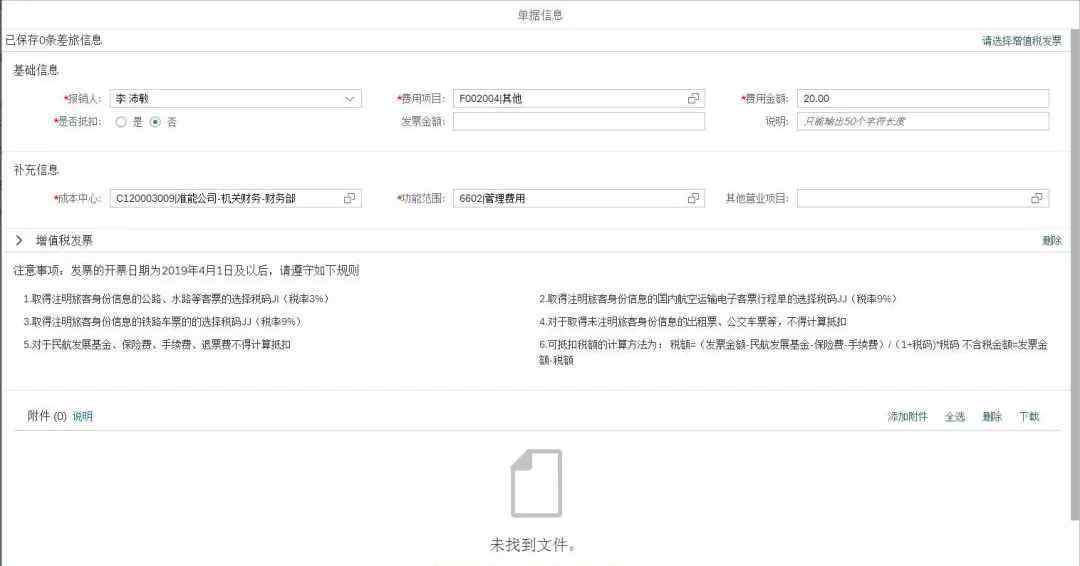Open value help icon for 功能范围 field
The image size is (1080, 566).
click(x=693, y=199)
